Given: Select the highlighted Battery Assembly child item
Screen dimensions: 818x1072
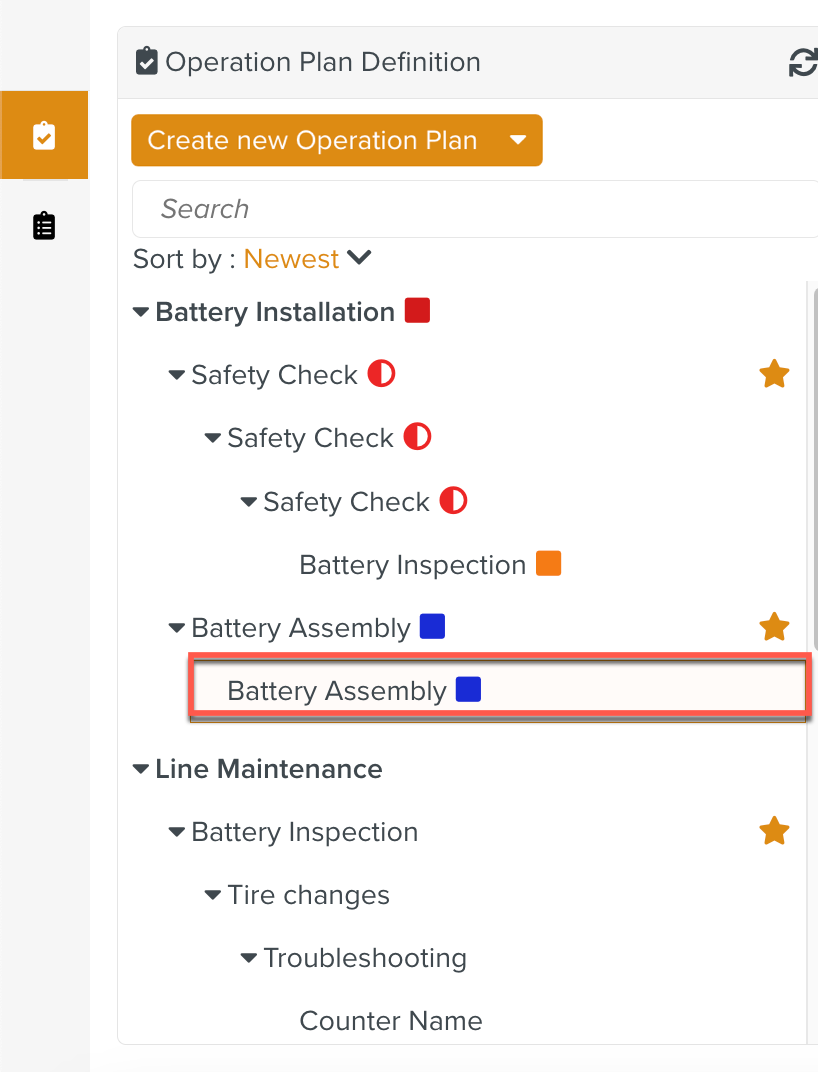Looking at the screenshot, I should click(337, 691).
